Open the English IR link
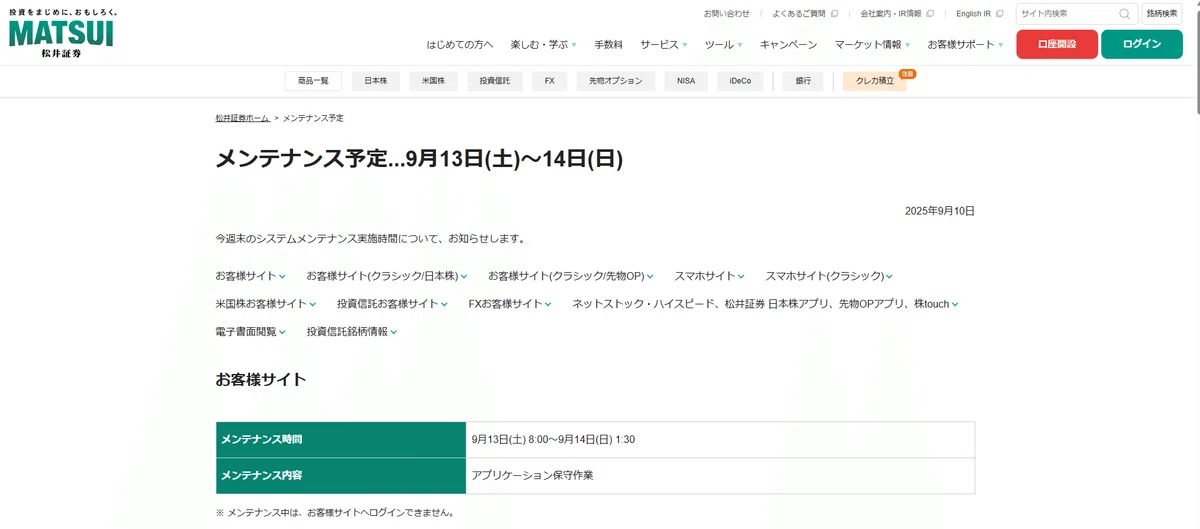 pos(973,14)
